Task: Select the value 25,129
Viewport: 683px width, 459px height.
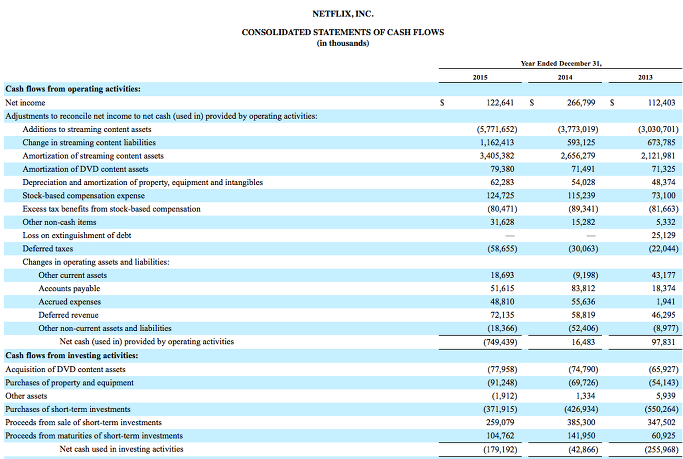Action: (x=664, y=236)
